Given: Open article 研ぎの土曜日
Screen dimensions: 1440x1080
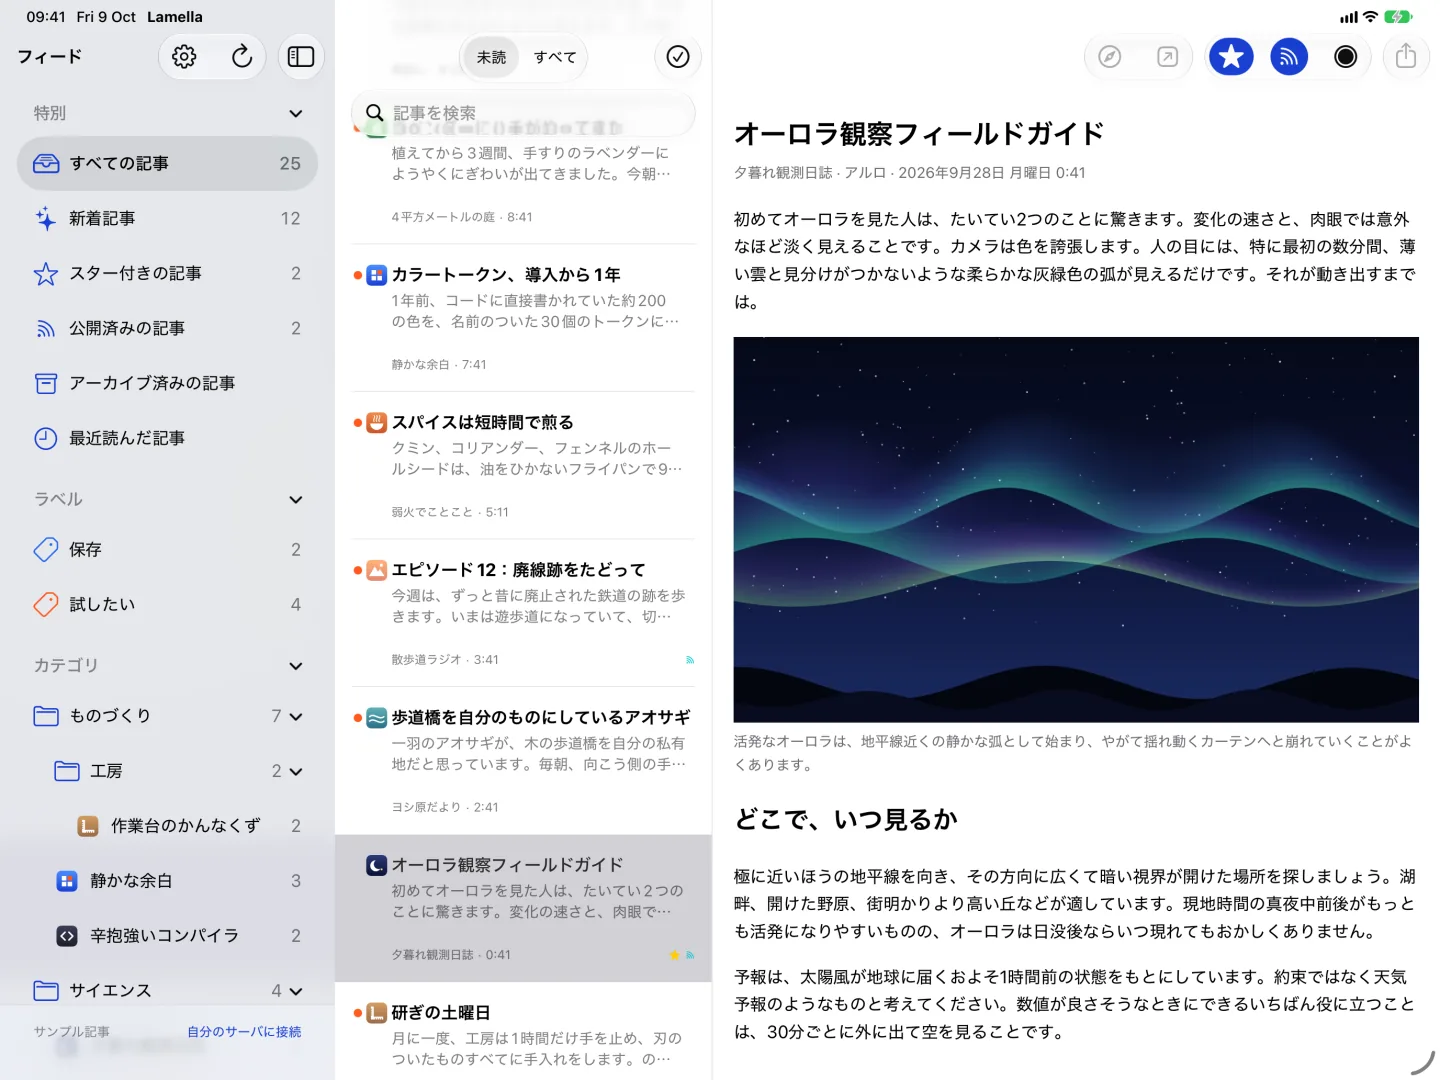Looking at the screenshot, I should click(x=524, y=1033).
